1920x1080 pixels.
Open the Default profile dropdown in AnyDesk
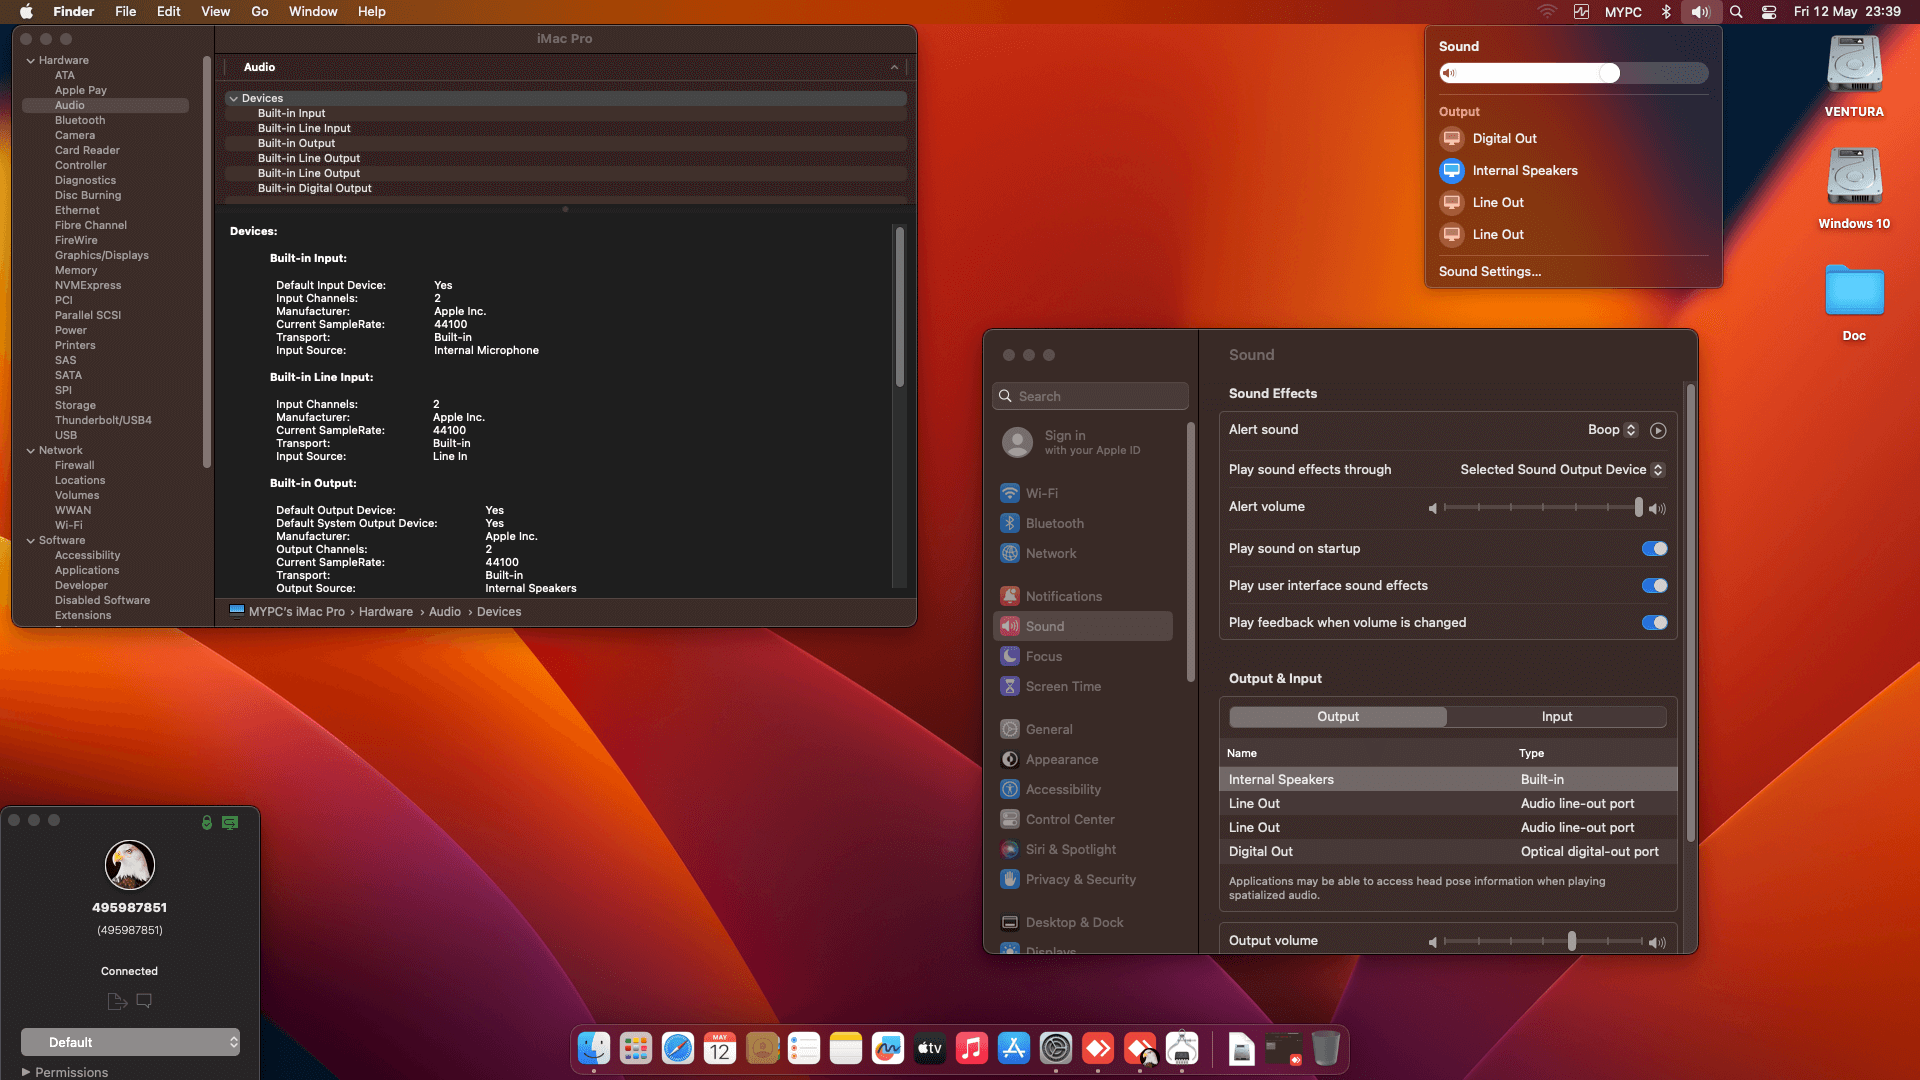(x=130, y=1042)
